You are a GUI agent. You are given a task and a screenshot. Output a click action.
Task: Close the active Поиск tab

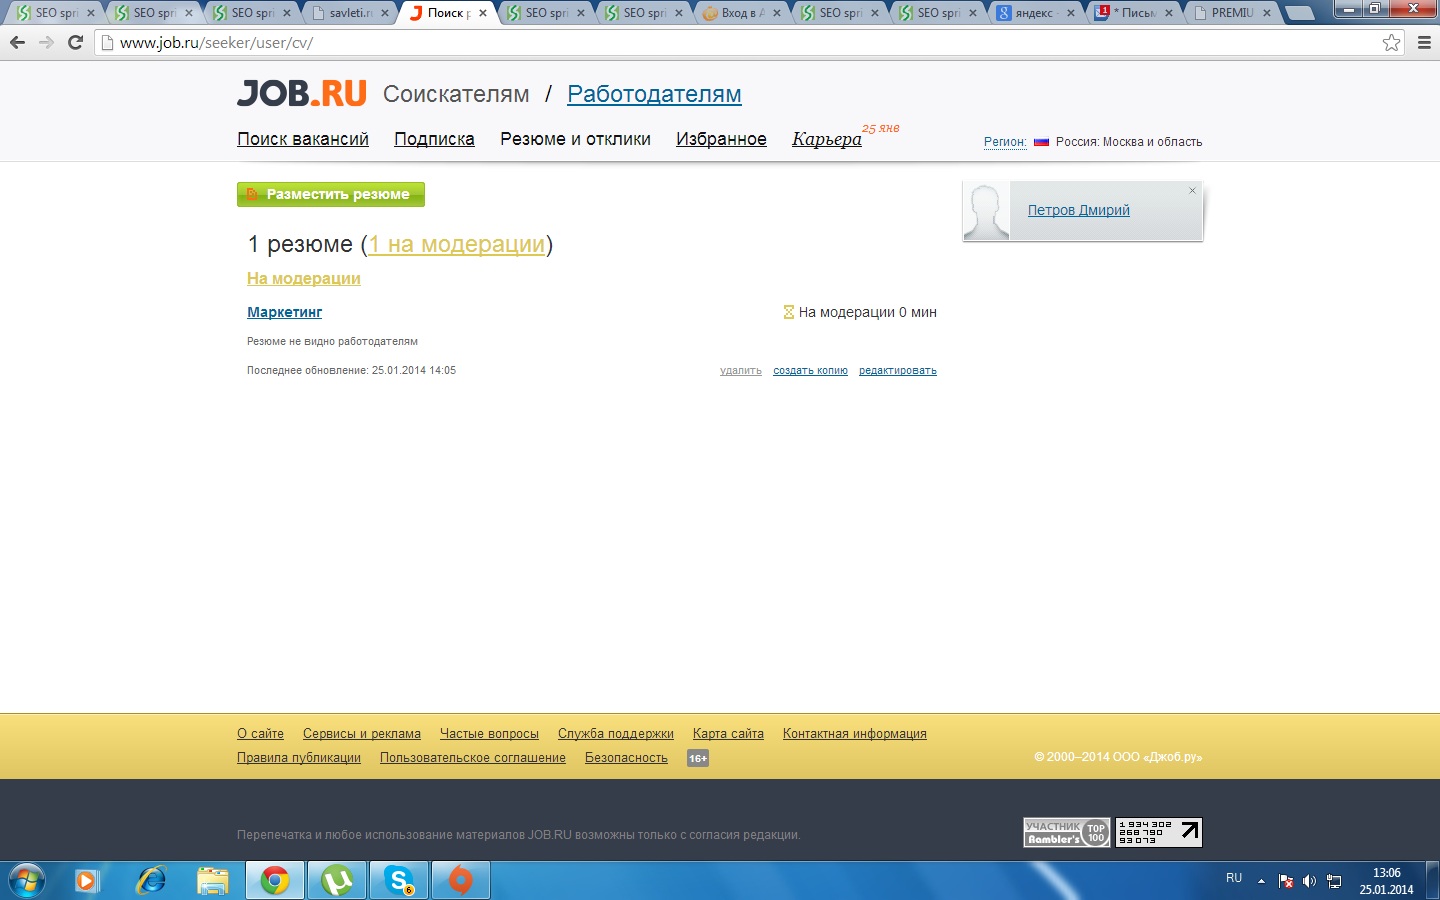[x=483, y=13]
